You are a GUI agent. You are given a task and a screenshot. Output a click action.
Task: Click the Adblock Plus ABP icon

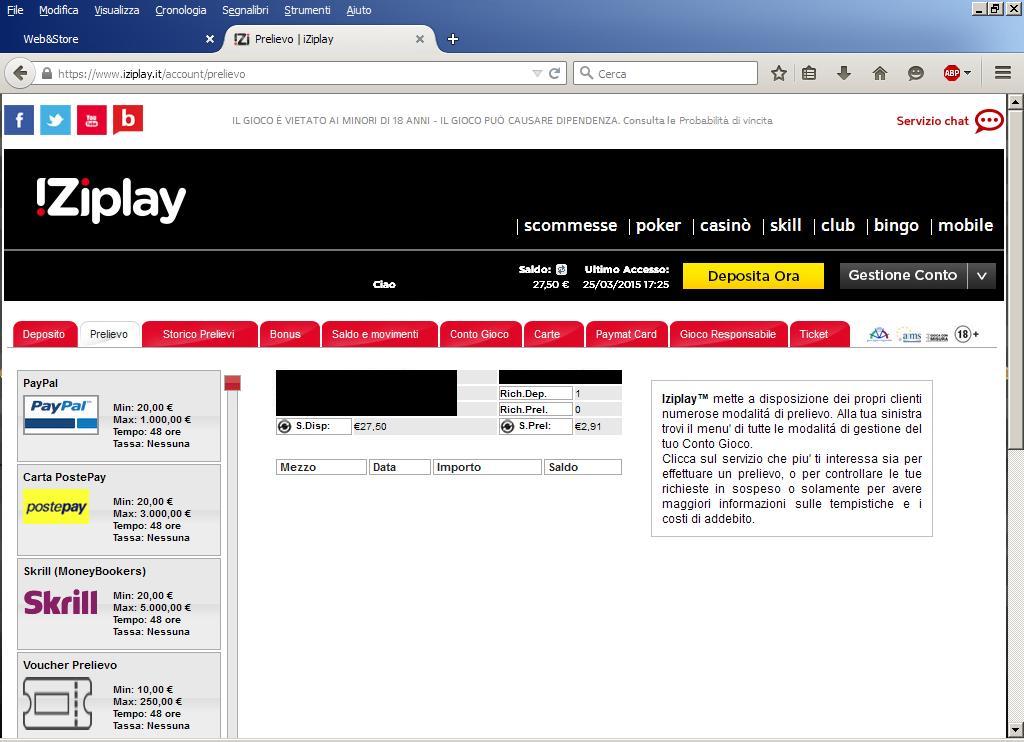(952, 73)
